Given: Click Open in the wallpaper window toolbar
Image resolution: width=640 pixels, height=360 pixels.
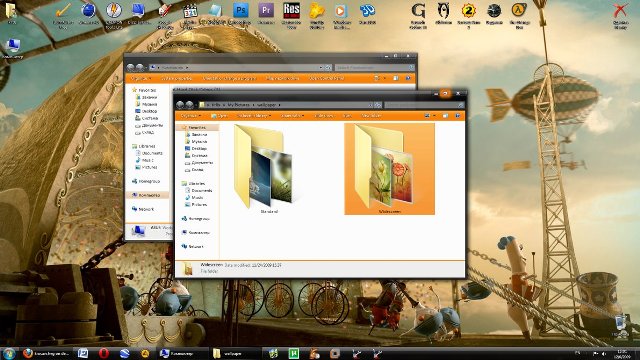Looking at the screenshot, I should click(220, 116).
